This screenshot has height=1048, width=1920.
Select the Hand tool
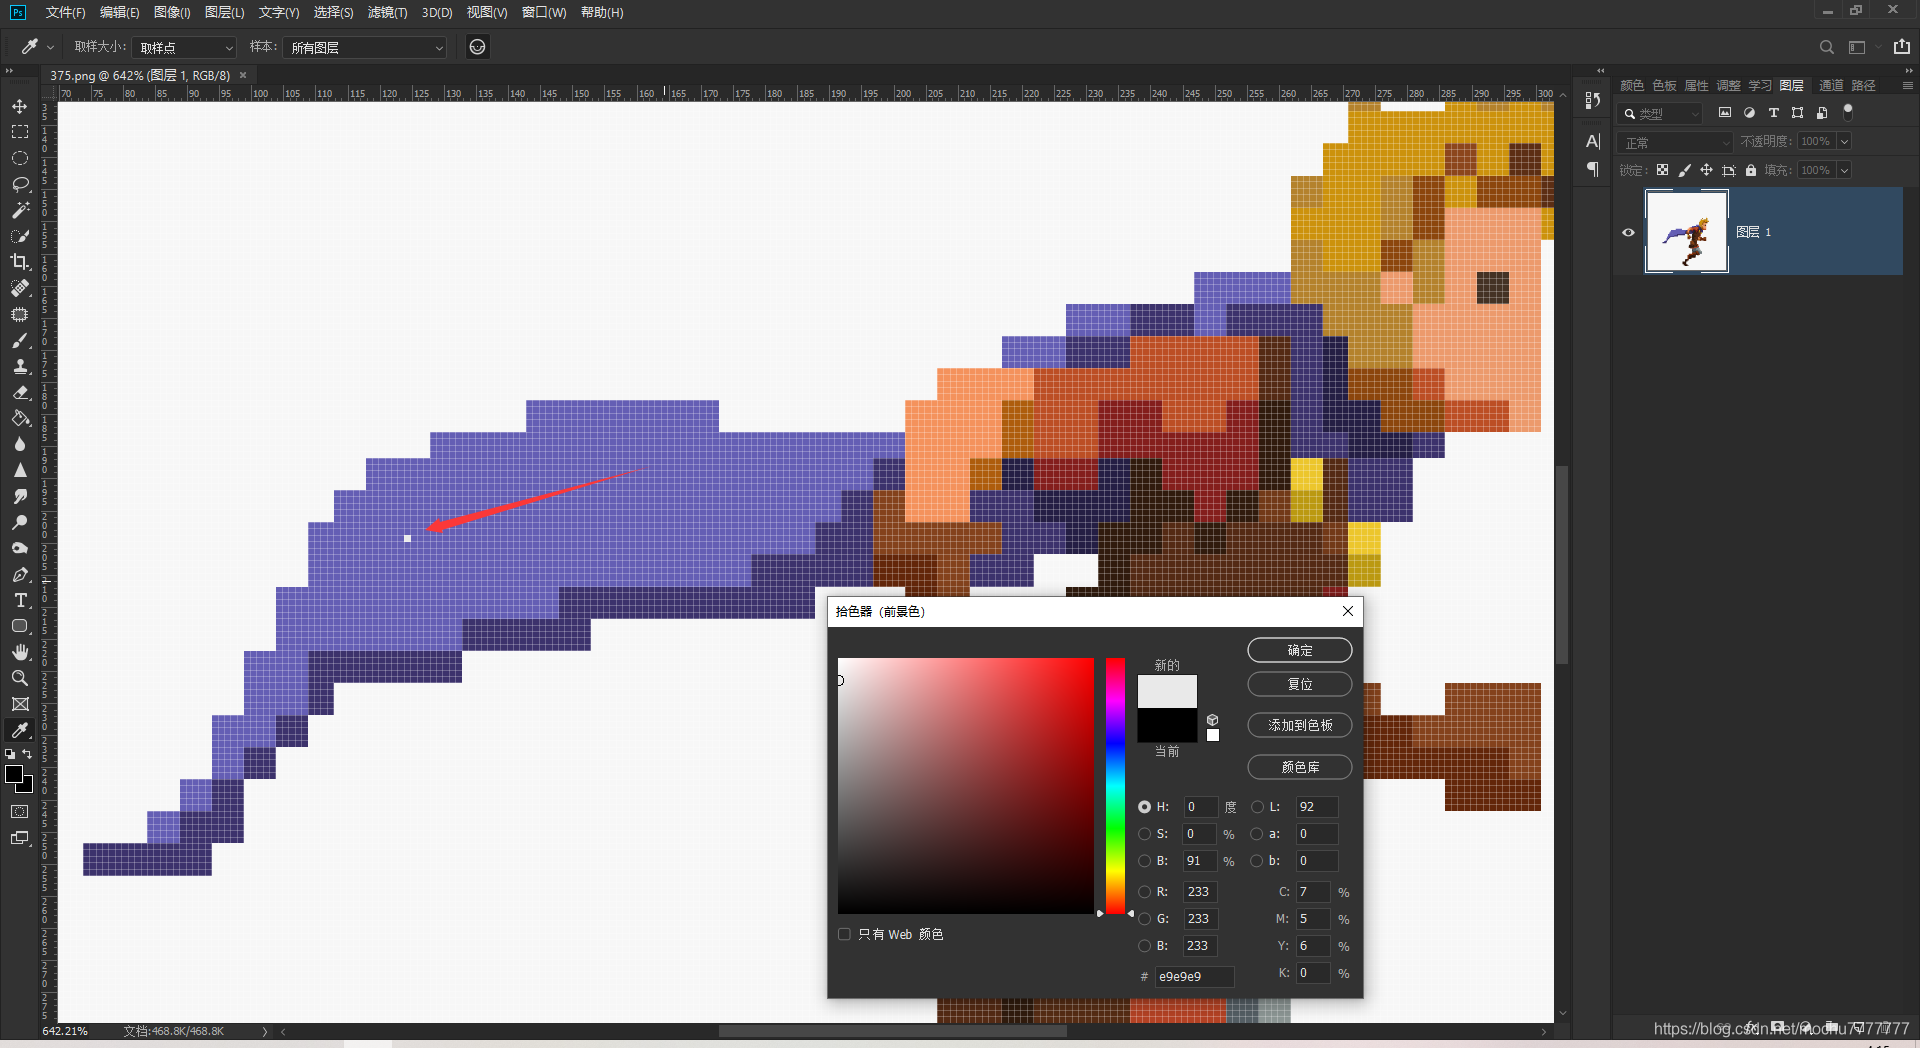[20, 652]
